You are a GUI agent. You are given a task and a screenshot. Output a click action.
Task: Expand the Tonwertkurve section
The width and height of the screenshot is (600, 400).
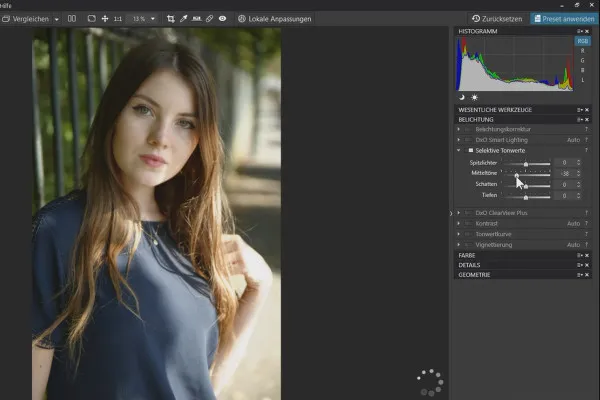459,234
